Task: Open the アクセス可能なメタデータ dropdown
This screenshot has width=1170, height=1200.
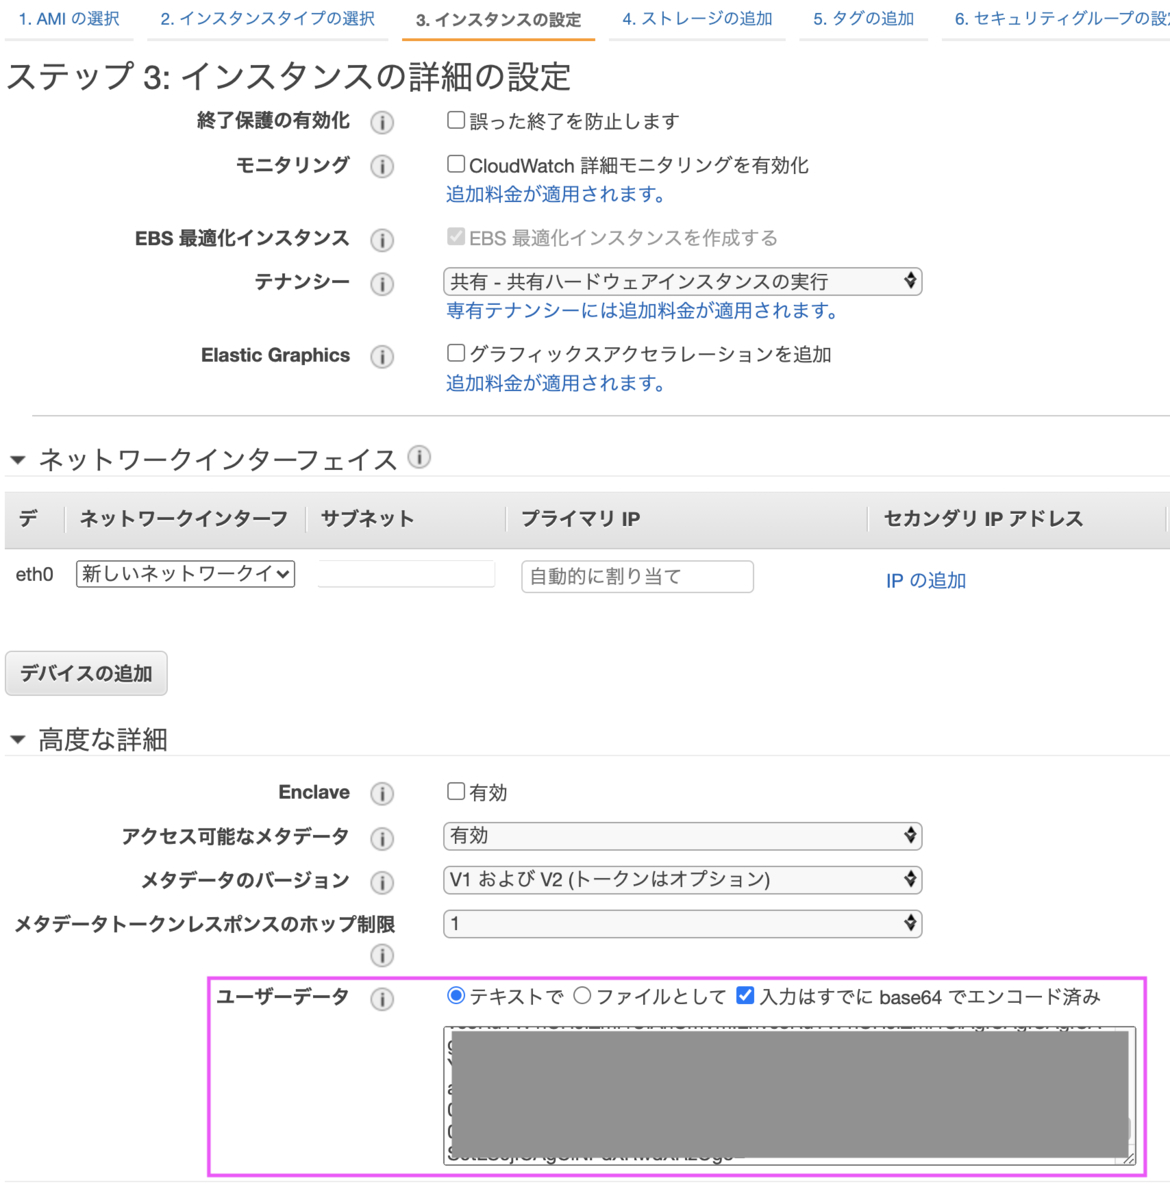Action: tap(682, 836)
